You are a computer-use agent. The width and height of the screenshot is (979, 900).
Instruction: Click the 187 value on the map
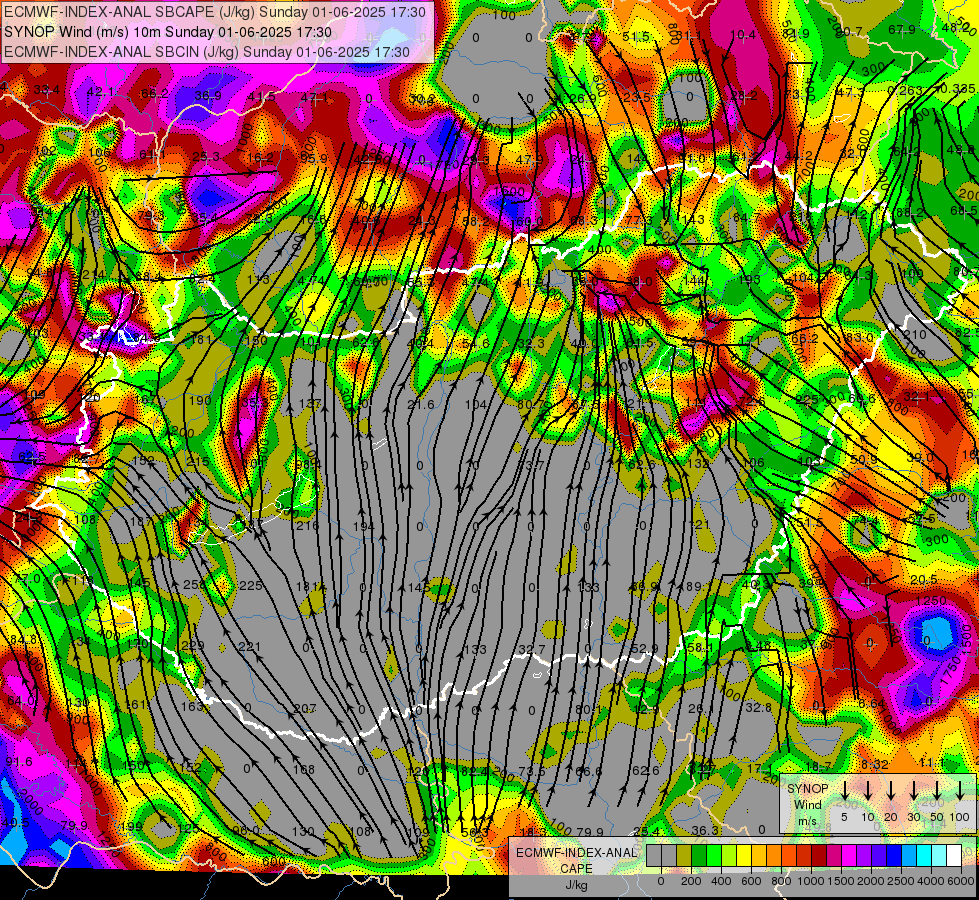(140, 522)
